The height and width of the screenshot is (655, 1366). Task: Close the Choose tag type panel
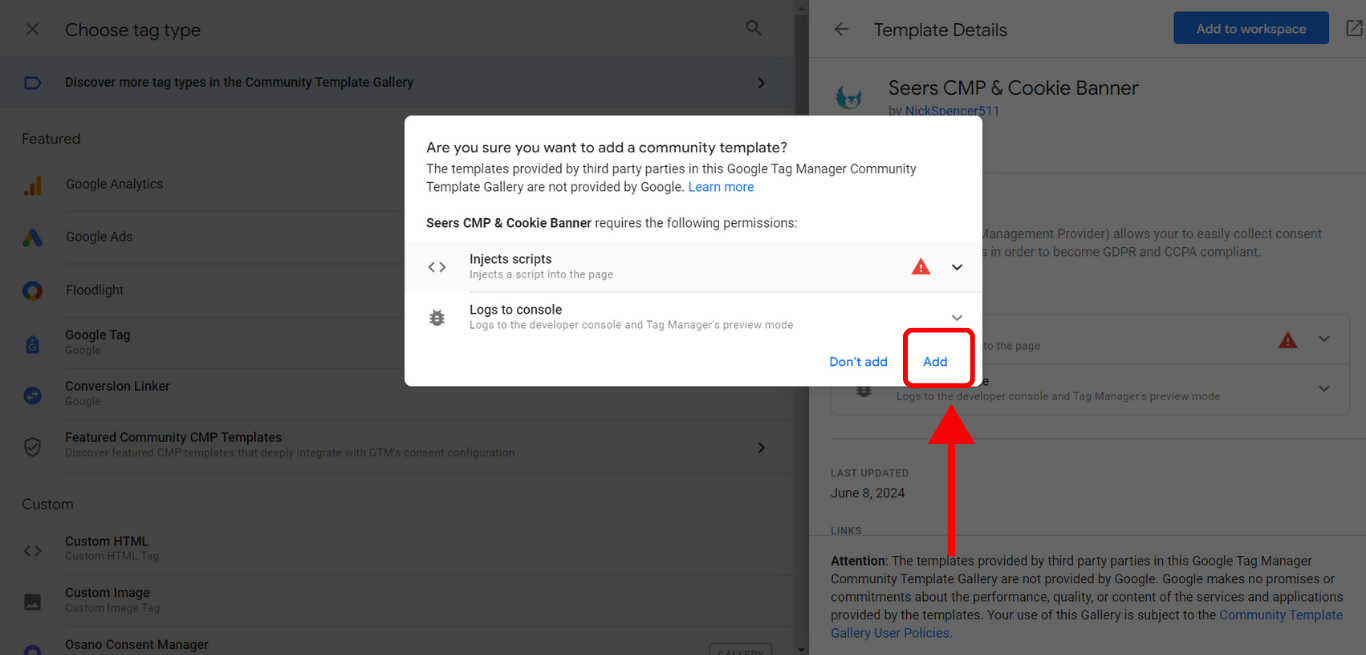(32, 29)
